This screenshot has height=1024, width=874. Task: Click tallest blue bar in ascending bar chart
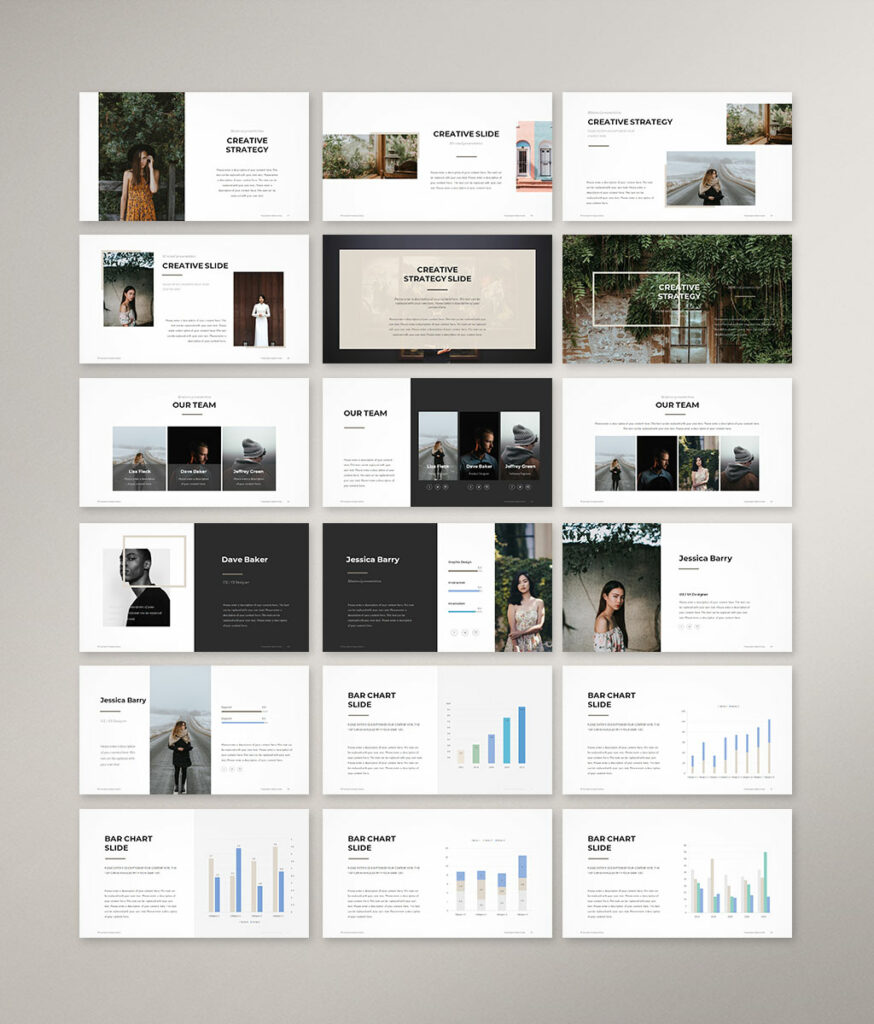[x=522, y=735]
